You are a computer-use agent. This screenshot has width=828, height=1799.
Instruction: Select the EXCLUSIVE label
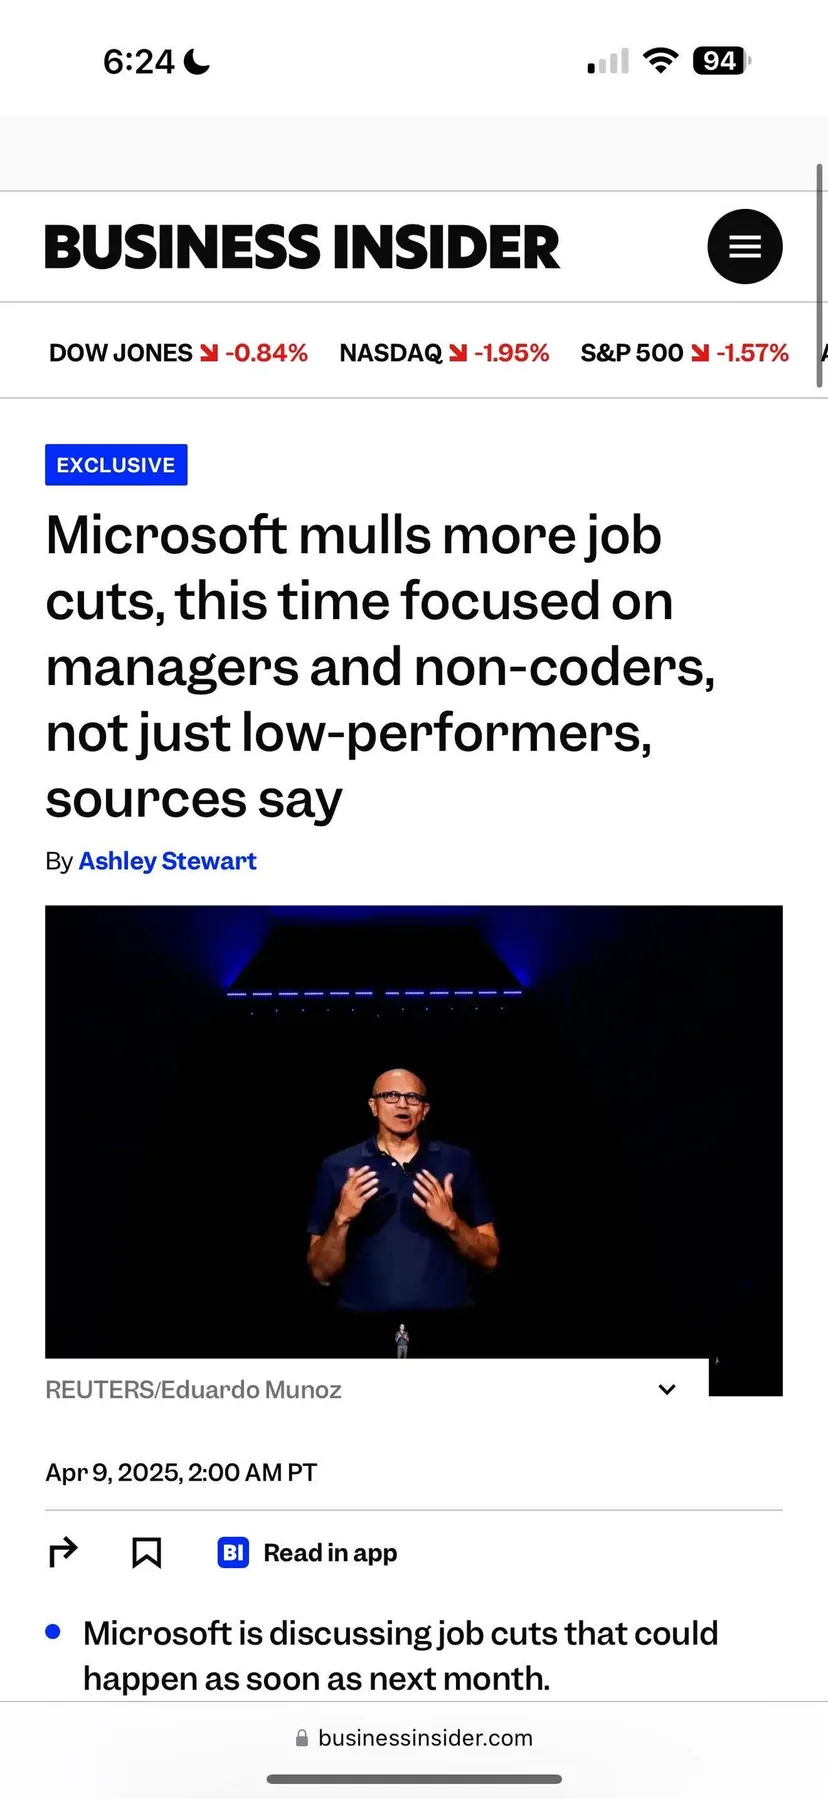pos(115,464)
